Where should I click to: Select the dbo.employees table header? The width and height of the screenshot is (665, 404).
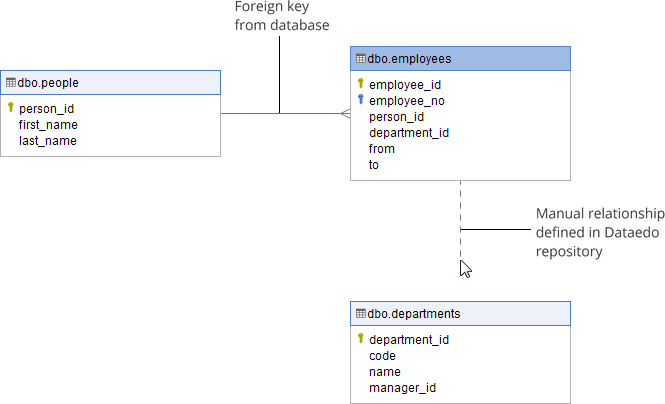460,59
